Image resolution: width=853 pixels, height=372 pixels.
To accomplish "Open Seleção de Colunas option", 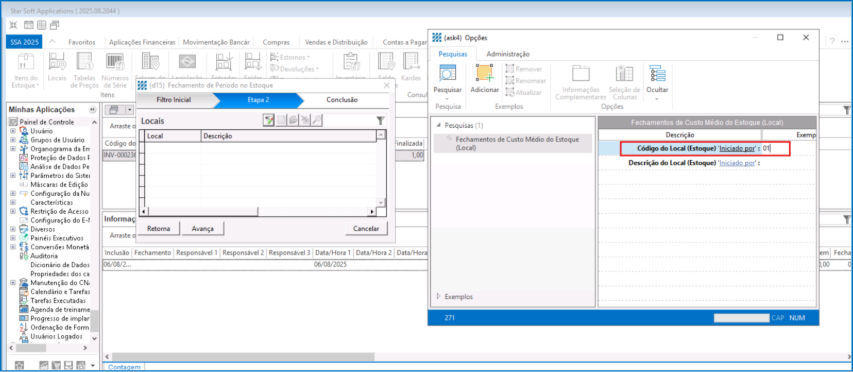I will tap(624, 82).
